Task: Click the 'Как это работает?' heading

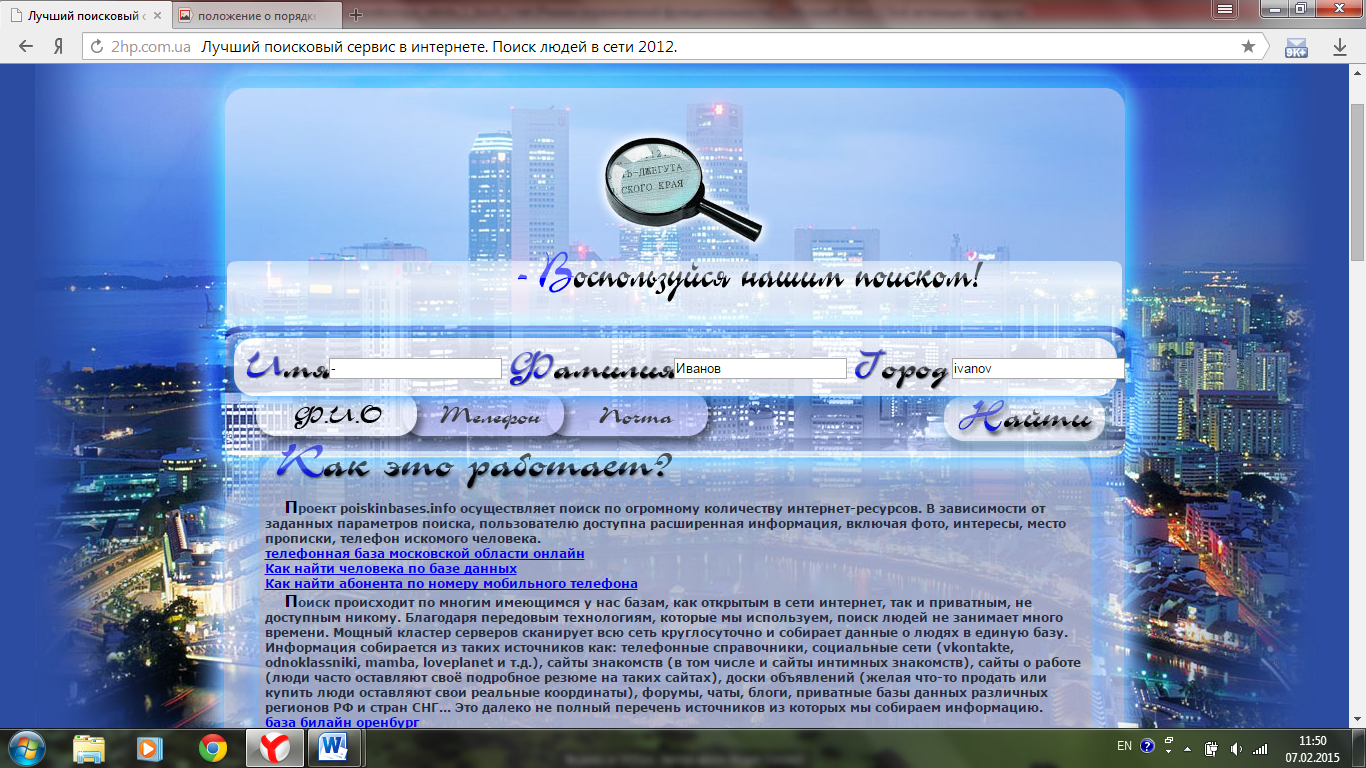Action: 475,464
